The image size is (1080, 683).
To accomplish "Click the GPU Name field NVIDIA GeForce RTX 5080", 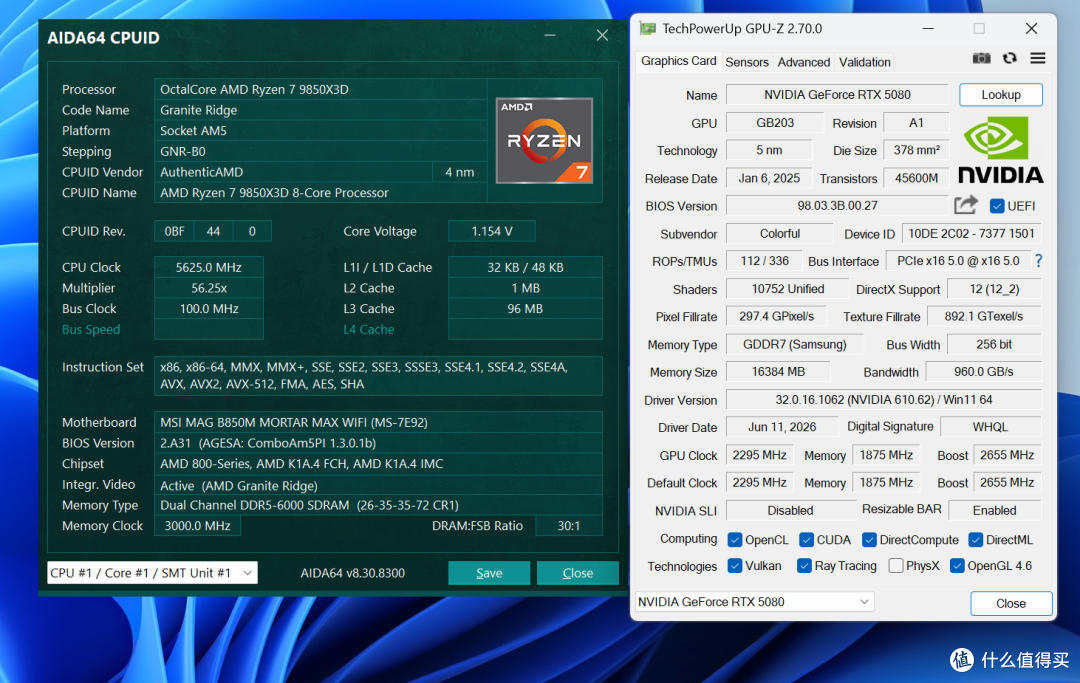I will [x=837, y=94].
